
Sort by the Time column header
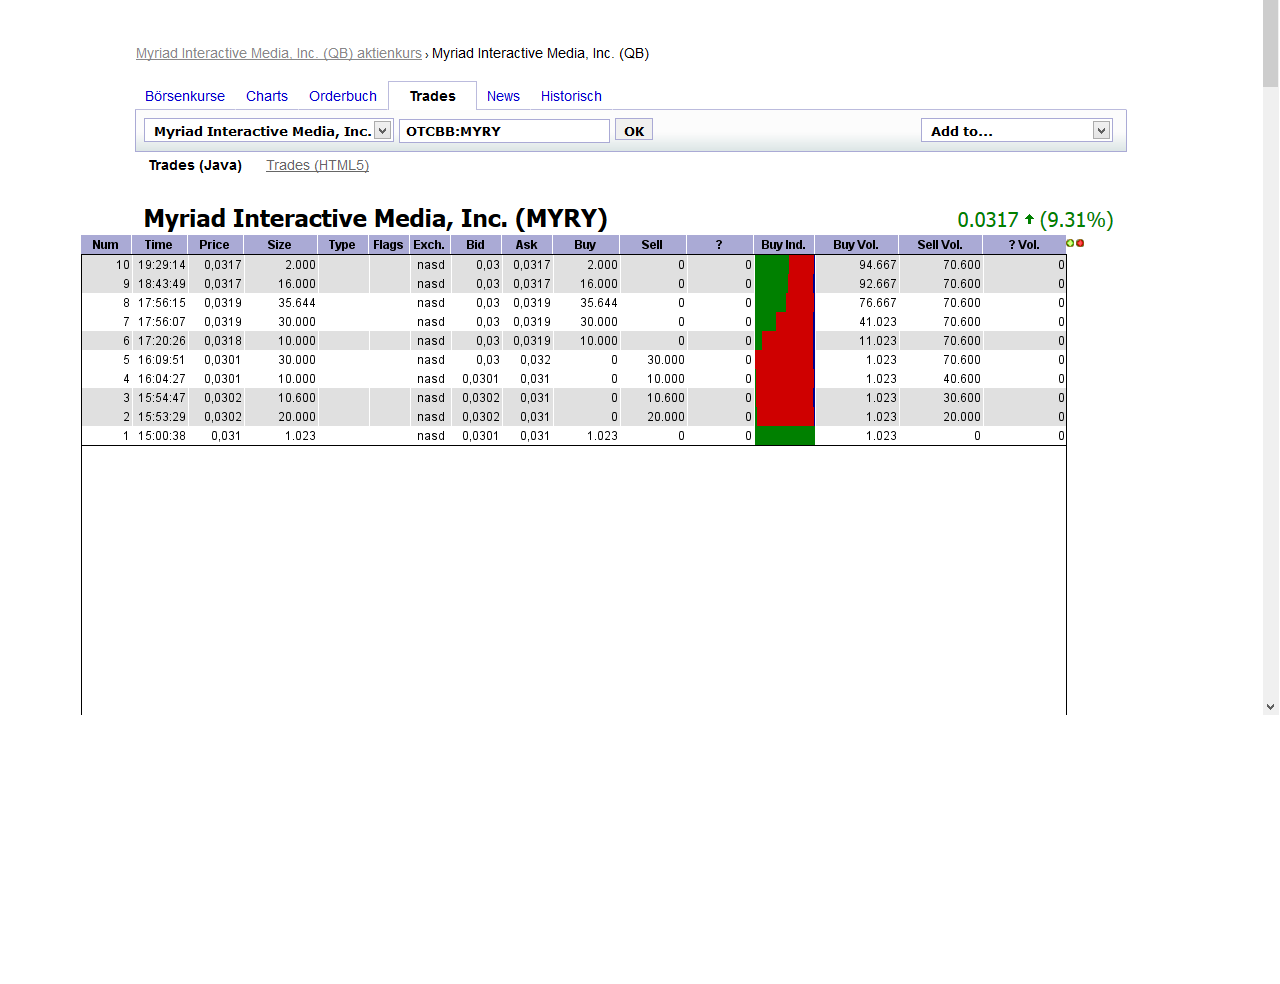158,245
